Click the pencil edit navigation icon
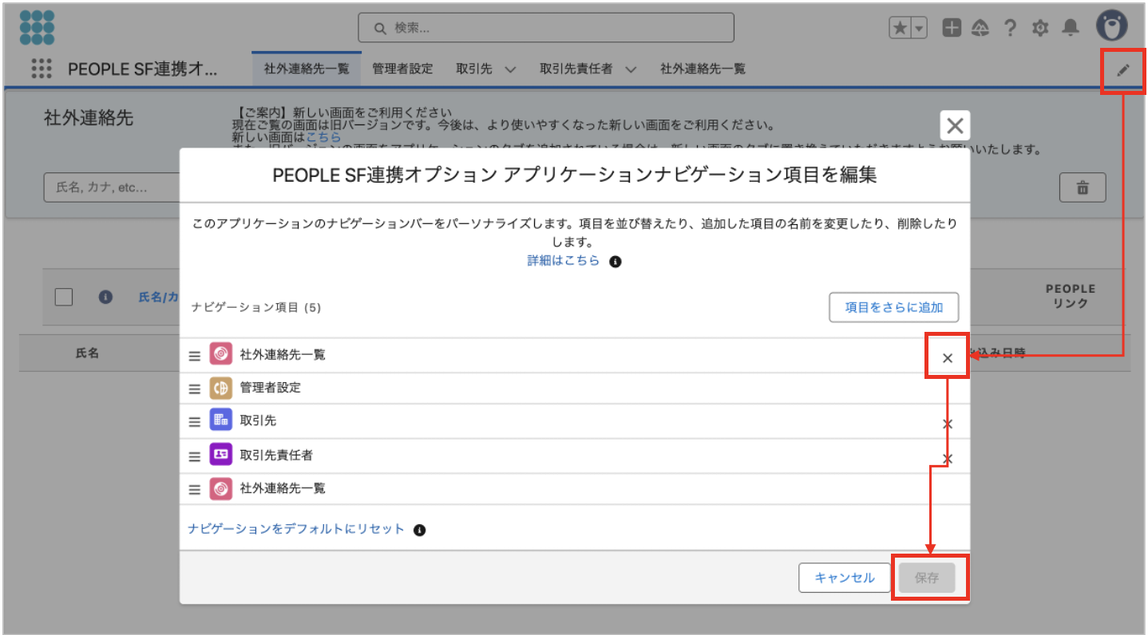 pyautogui.click(x=1123, y=70)
